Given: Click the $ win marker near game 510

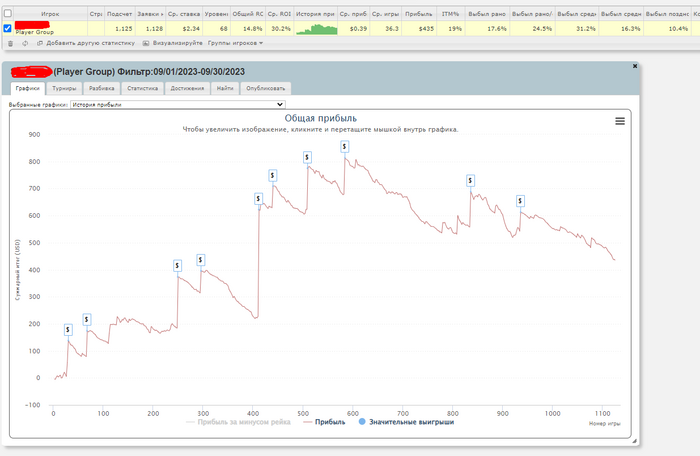Looking at the screenshot, I should pos(307,158).
